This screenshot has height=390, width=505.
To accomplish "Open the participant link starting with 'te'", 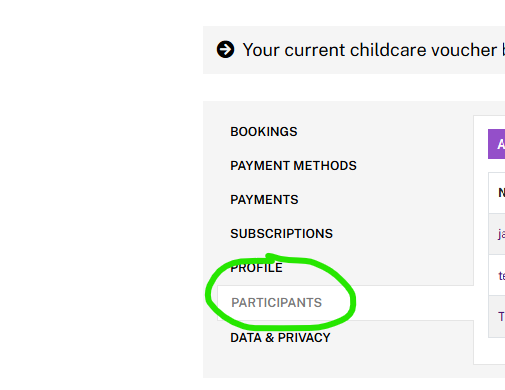I will click(x=501, y=276).
